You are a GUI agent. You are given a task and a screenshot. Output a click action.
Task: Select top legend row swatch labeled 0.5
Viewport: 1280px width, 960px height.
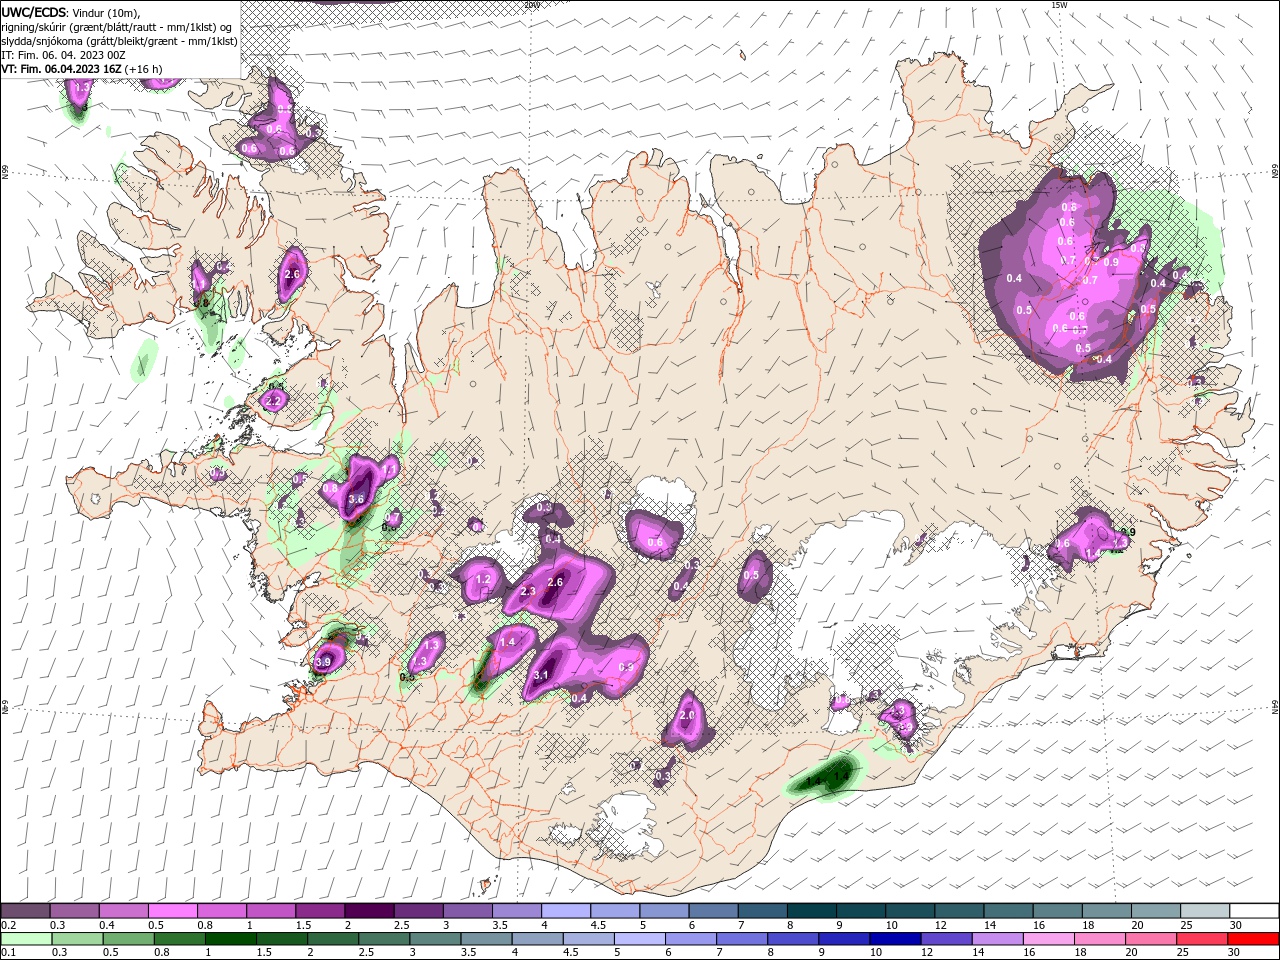click(172, 911)
